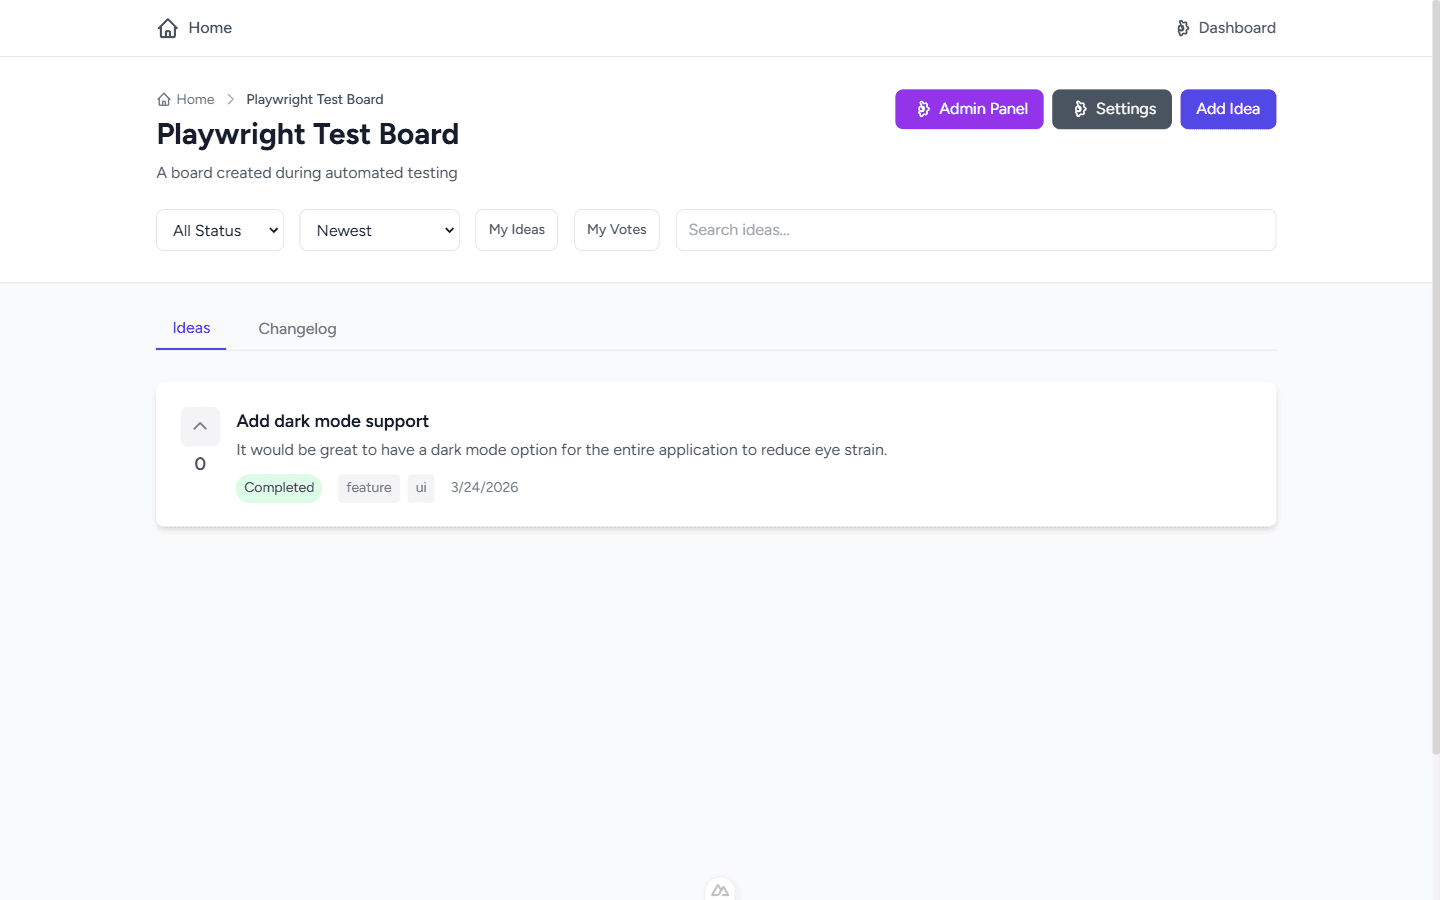Click the house icon in top navigation

click(x=168, y=28)
